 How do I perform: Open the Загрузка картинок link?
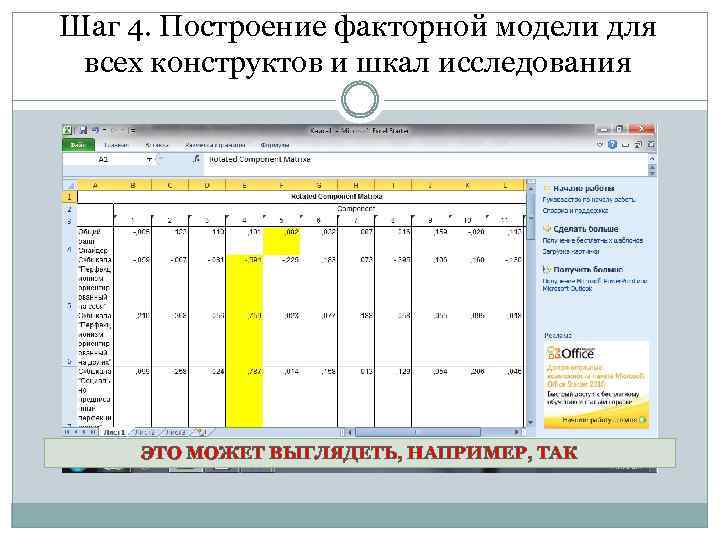tap(571, 252)
